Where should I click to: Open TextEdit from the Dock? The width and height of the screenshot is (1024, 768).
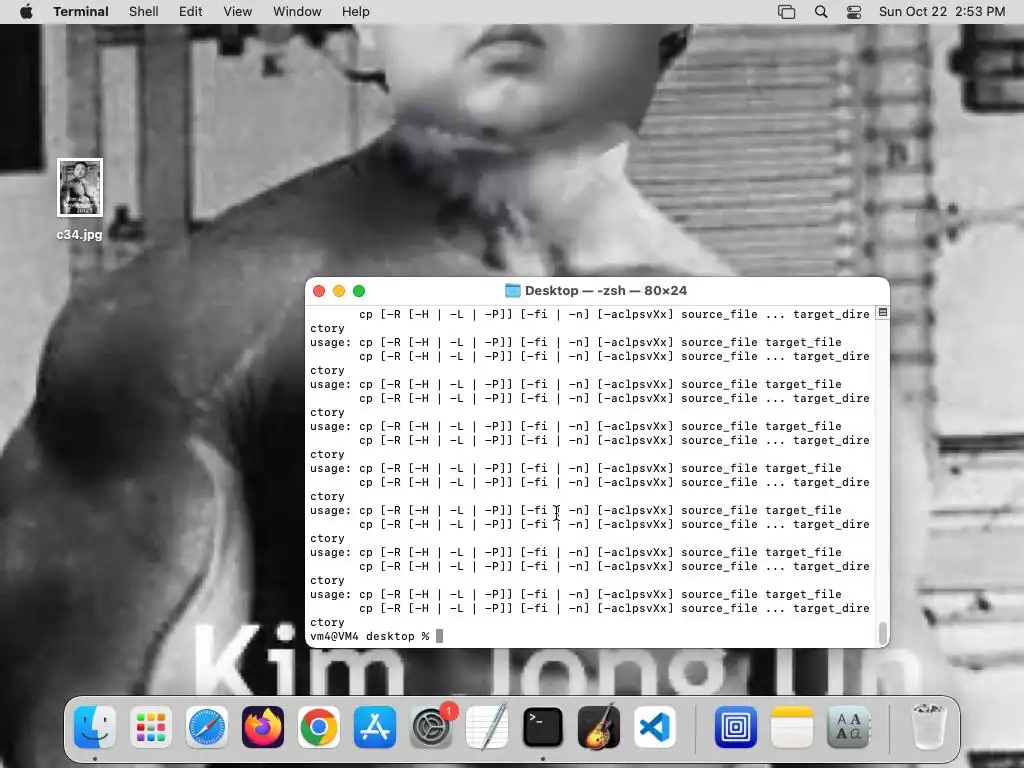pyautogui.click(x=487, y=727)
